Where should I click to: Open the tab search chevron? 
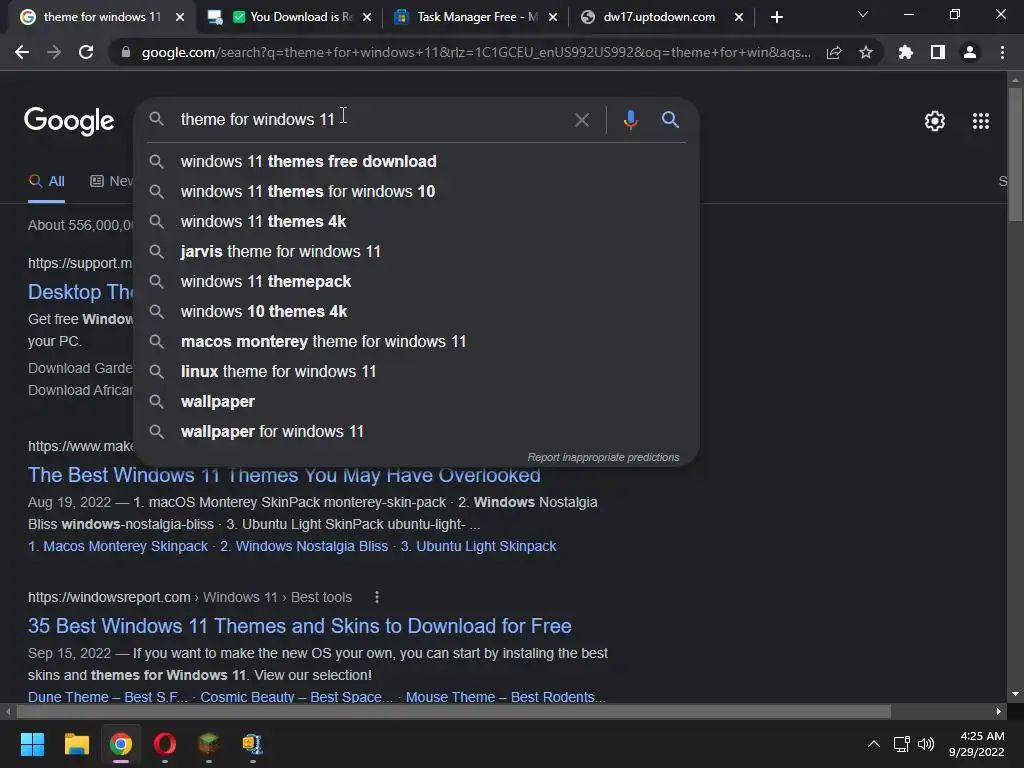[x=863, y=14]
